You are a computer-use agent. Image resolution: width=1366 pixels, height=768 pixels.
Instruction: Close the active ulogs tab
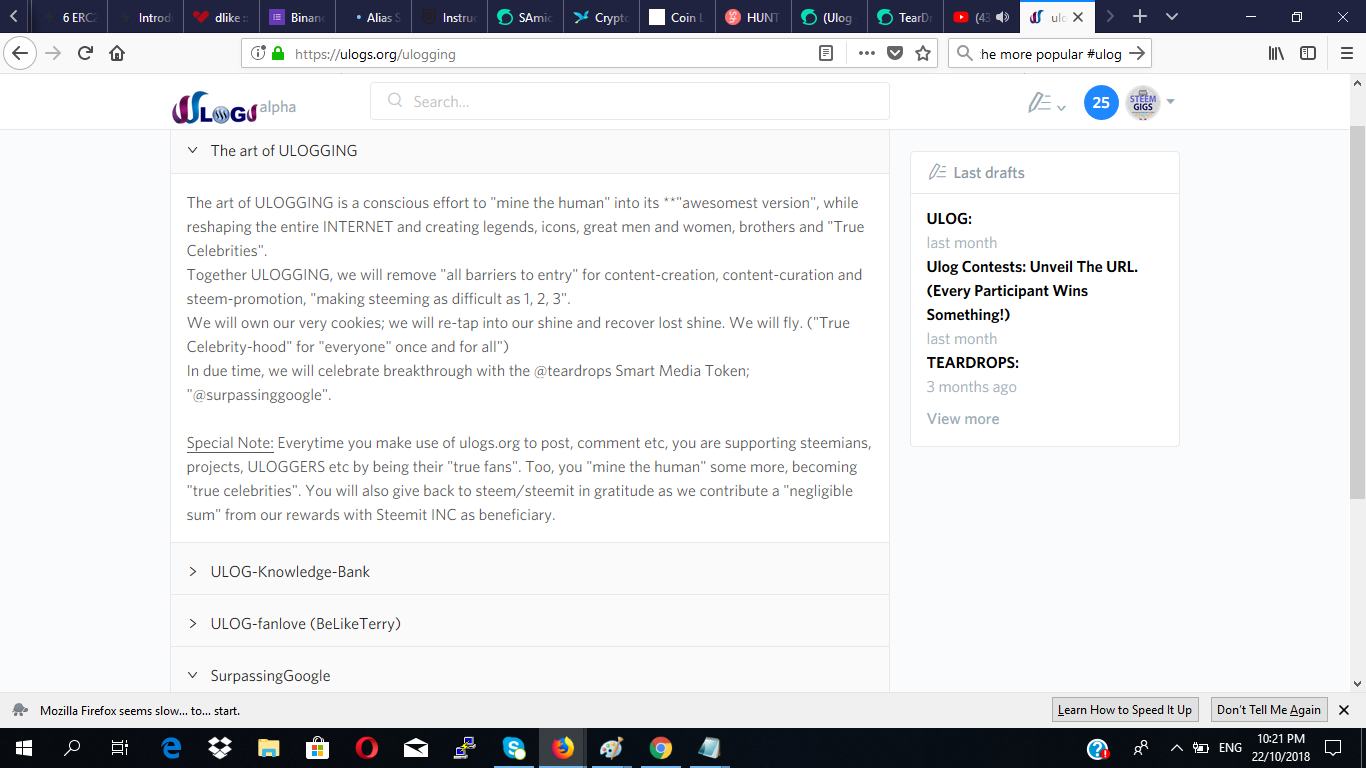point(1077,18)
